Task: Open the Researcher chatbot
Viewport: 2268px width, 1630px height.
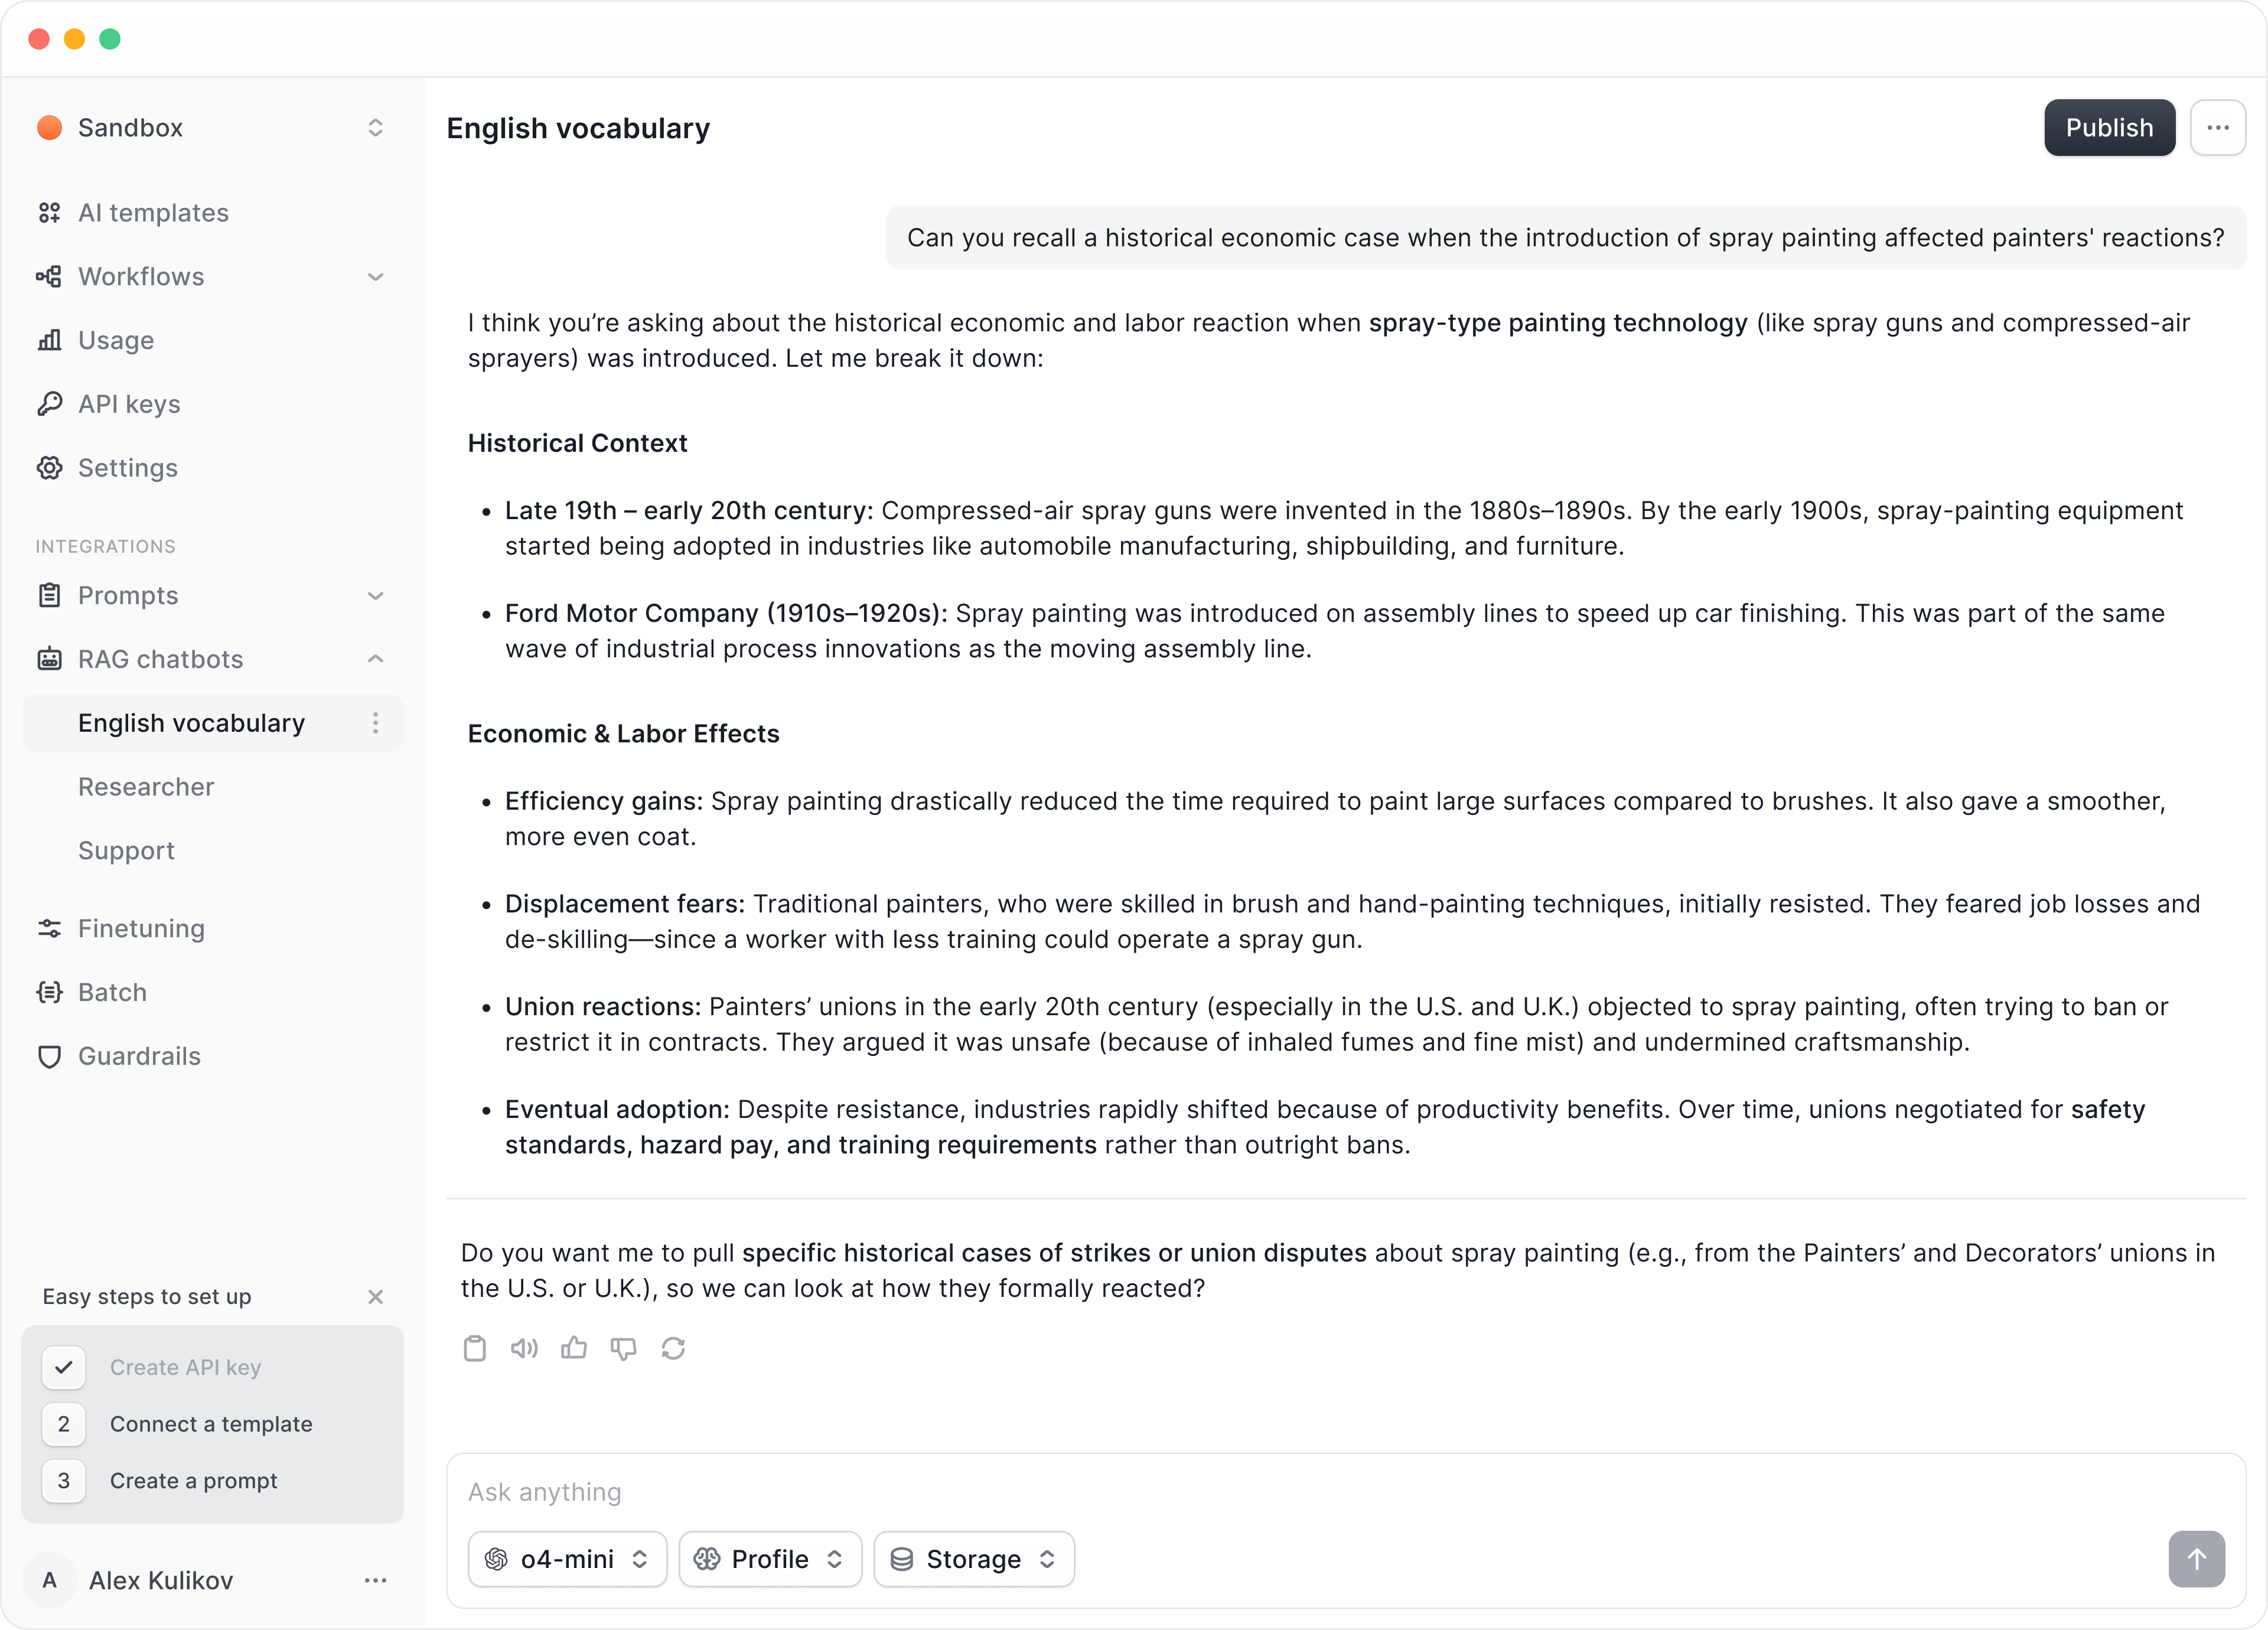Action: pyautogui.click(x=146, y=787)
